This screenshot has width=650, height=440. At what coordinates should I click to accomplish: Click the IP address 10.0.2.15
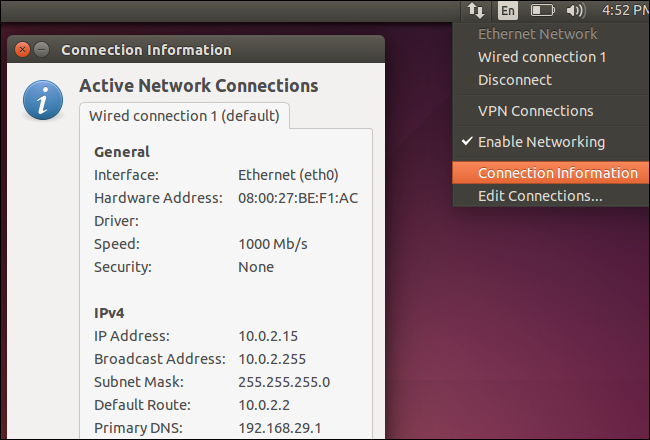[268, 336]
